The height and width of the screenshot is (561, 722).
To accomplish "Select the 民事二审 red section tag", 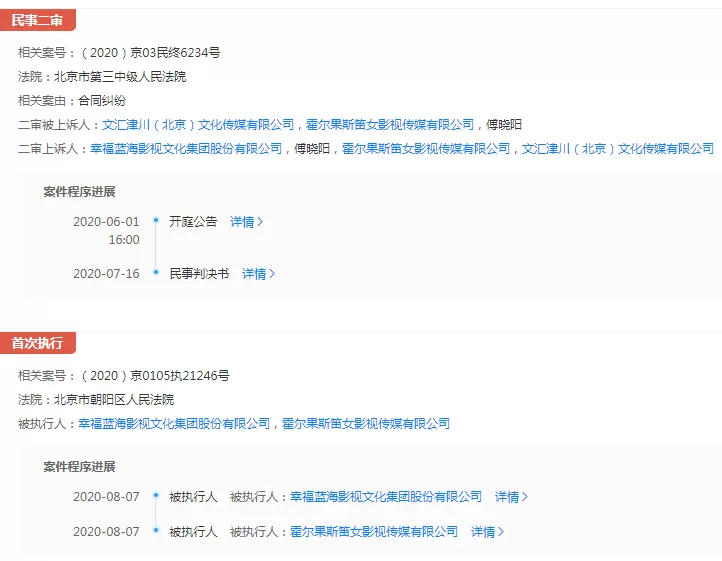I will pyautogui.click(x=37, y=20).
